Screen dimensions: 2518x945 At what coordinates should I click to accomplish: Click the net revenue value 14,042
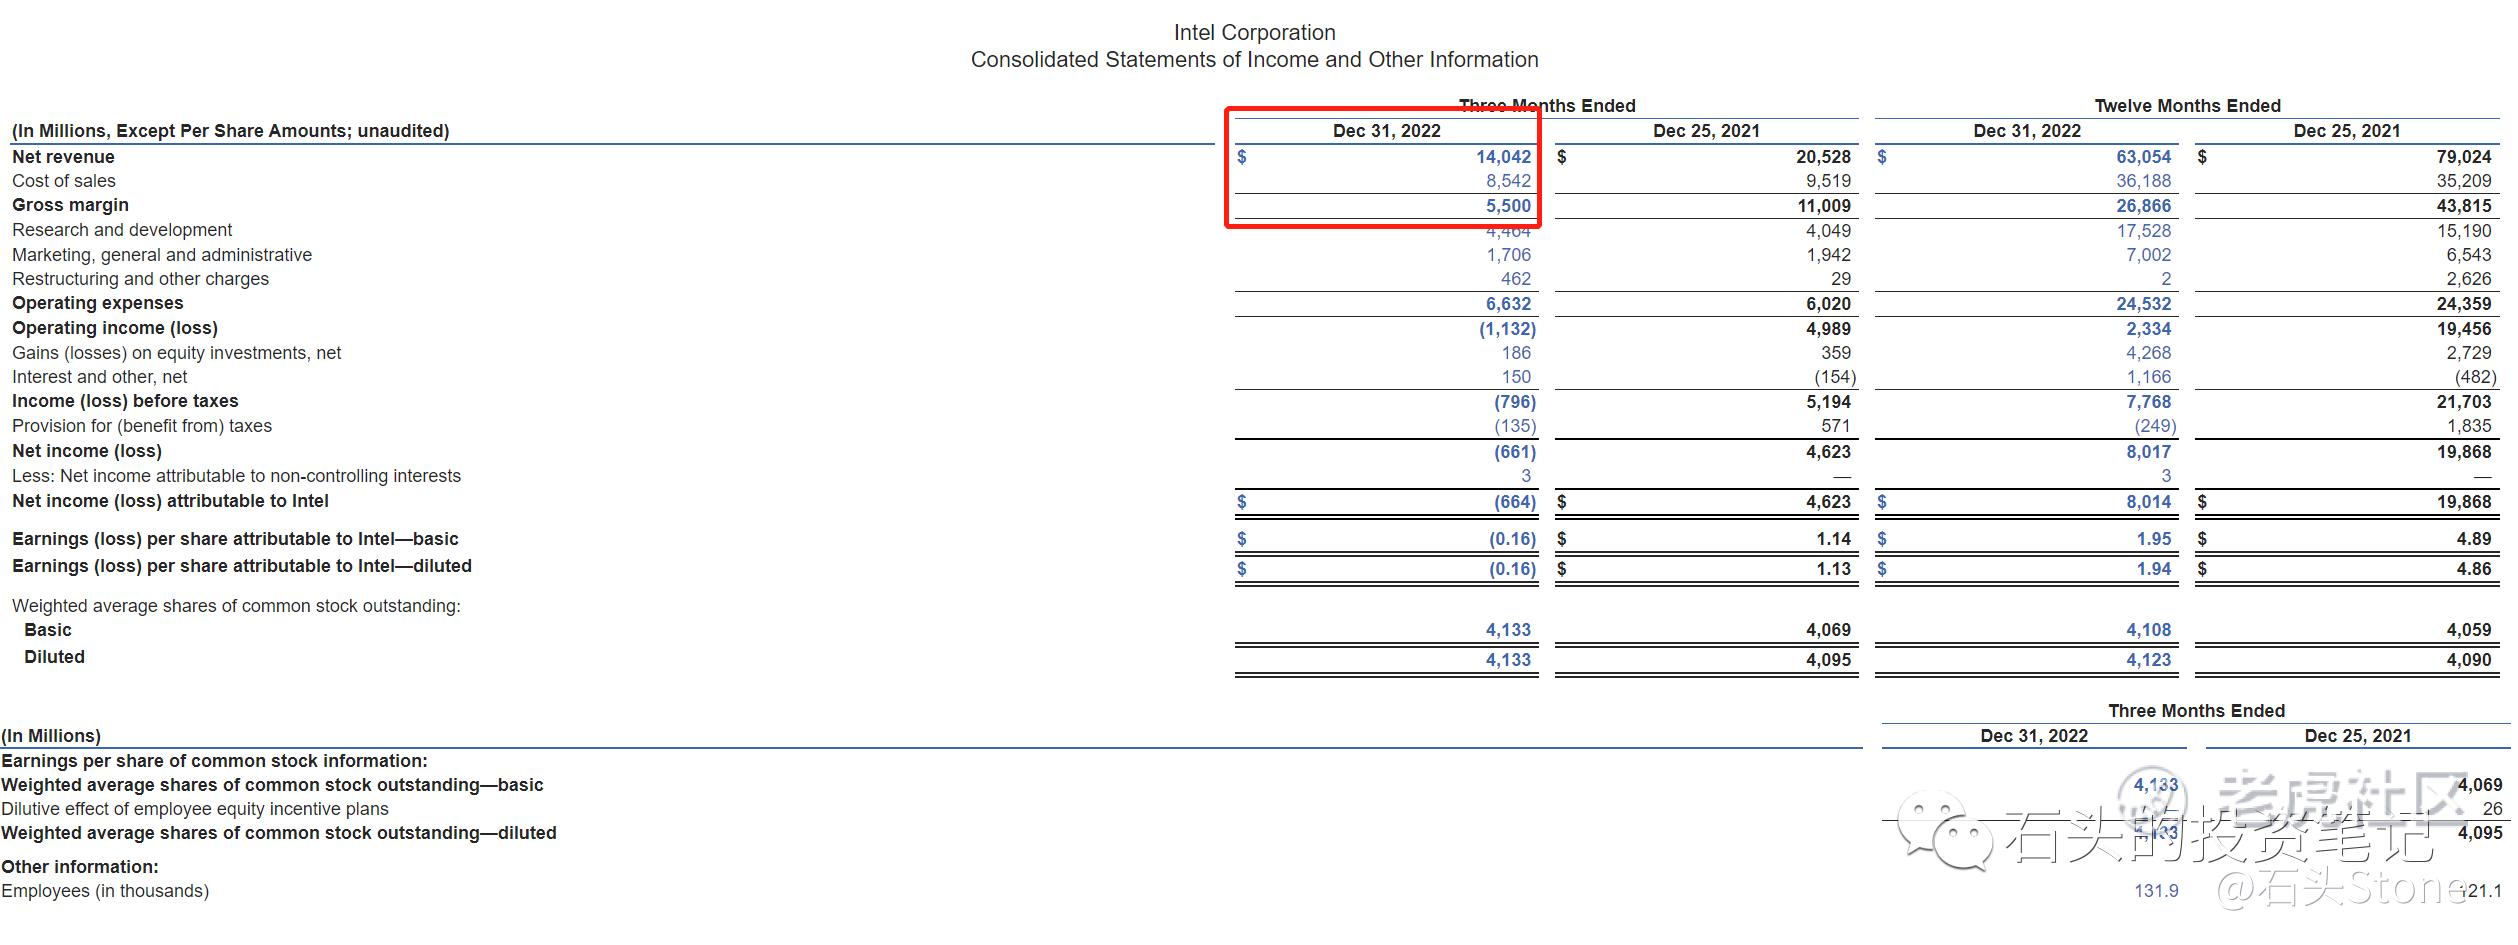click(1503, 157)
